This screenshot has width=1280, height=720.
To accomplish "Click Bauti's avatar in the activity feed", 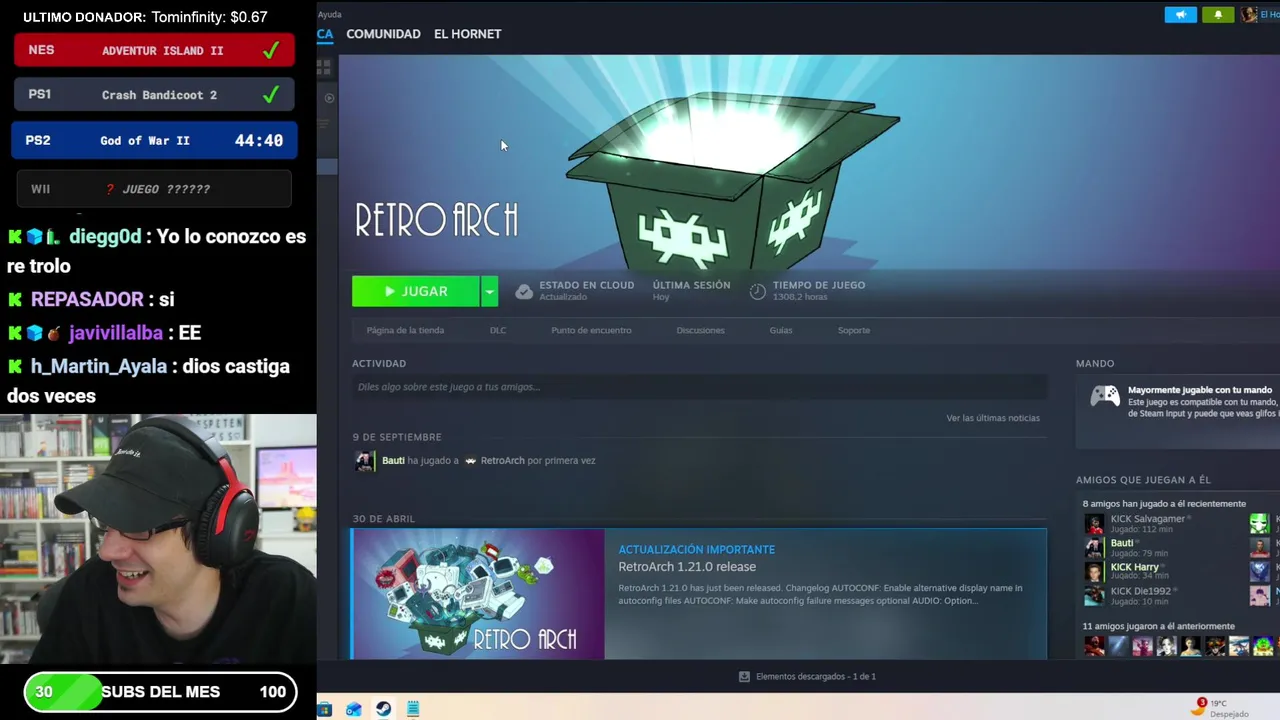I will click(x=365, y=461).
